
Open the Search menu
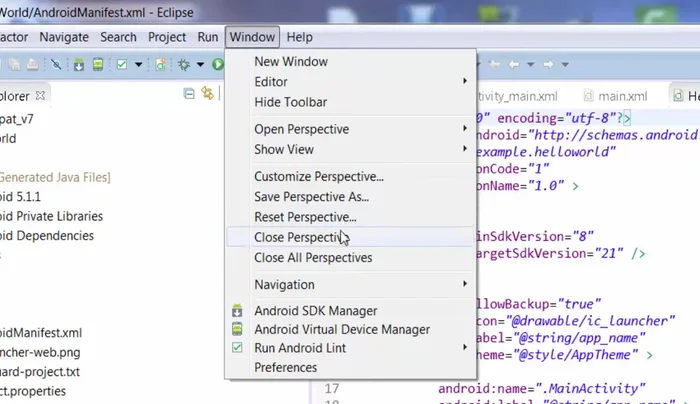tap(118, 37)
